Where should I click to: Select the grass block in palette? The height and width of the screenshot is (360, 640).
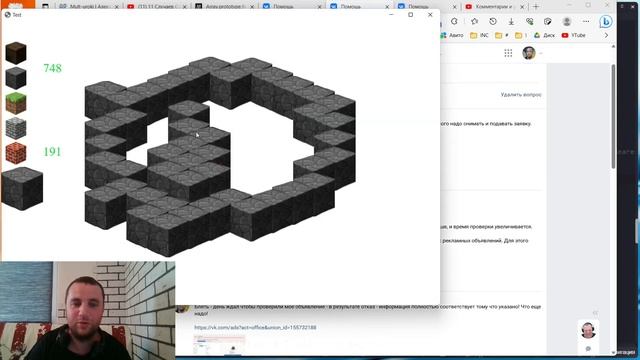coord(16,103)
